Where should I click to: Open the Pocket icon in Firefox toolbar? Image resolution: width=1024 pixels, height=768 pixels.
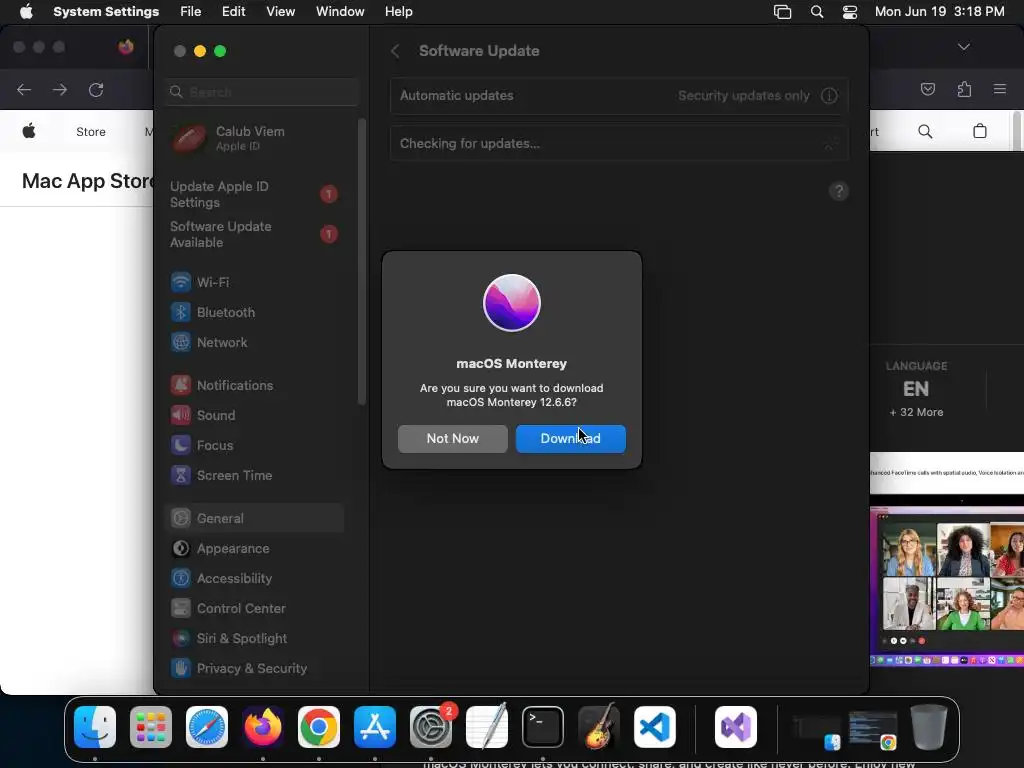[x=927, y=89]
